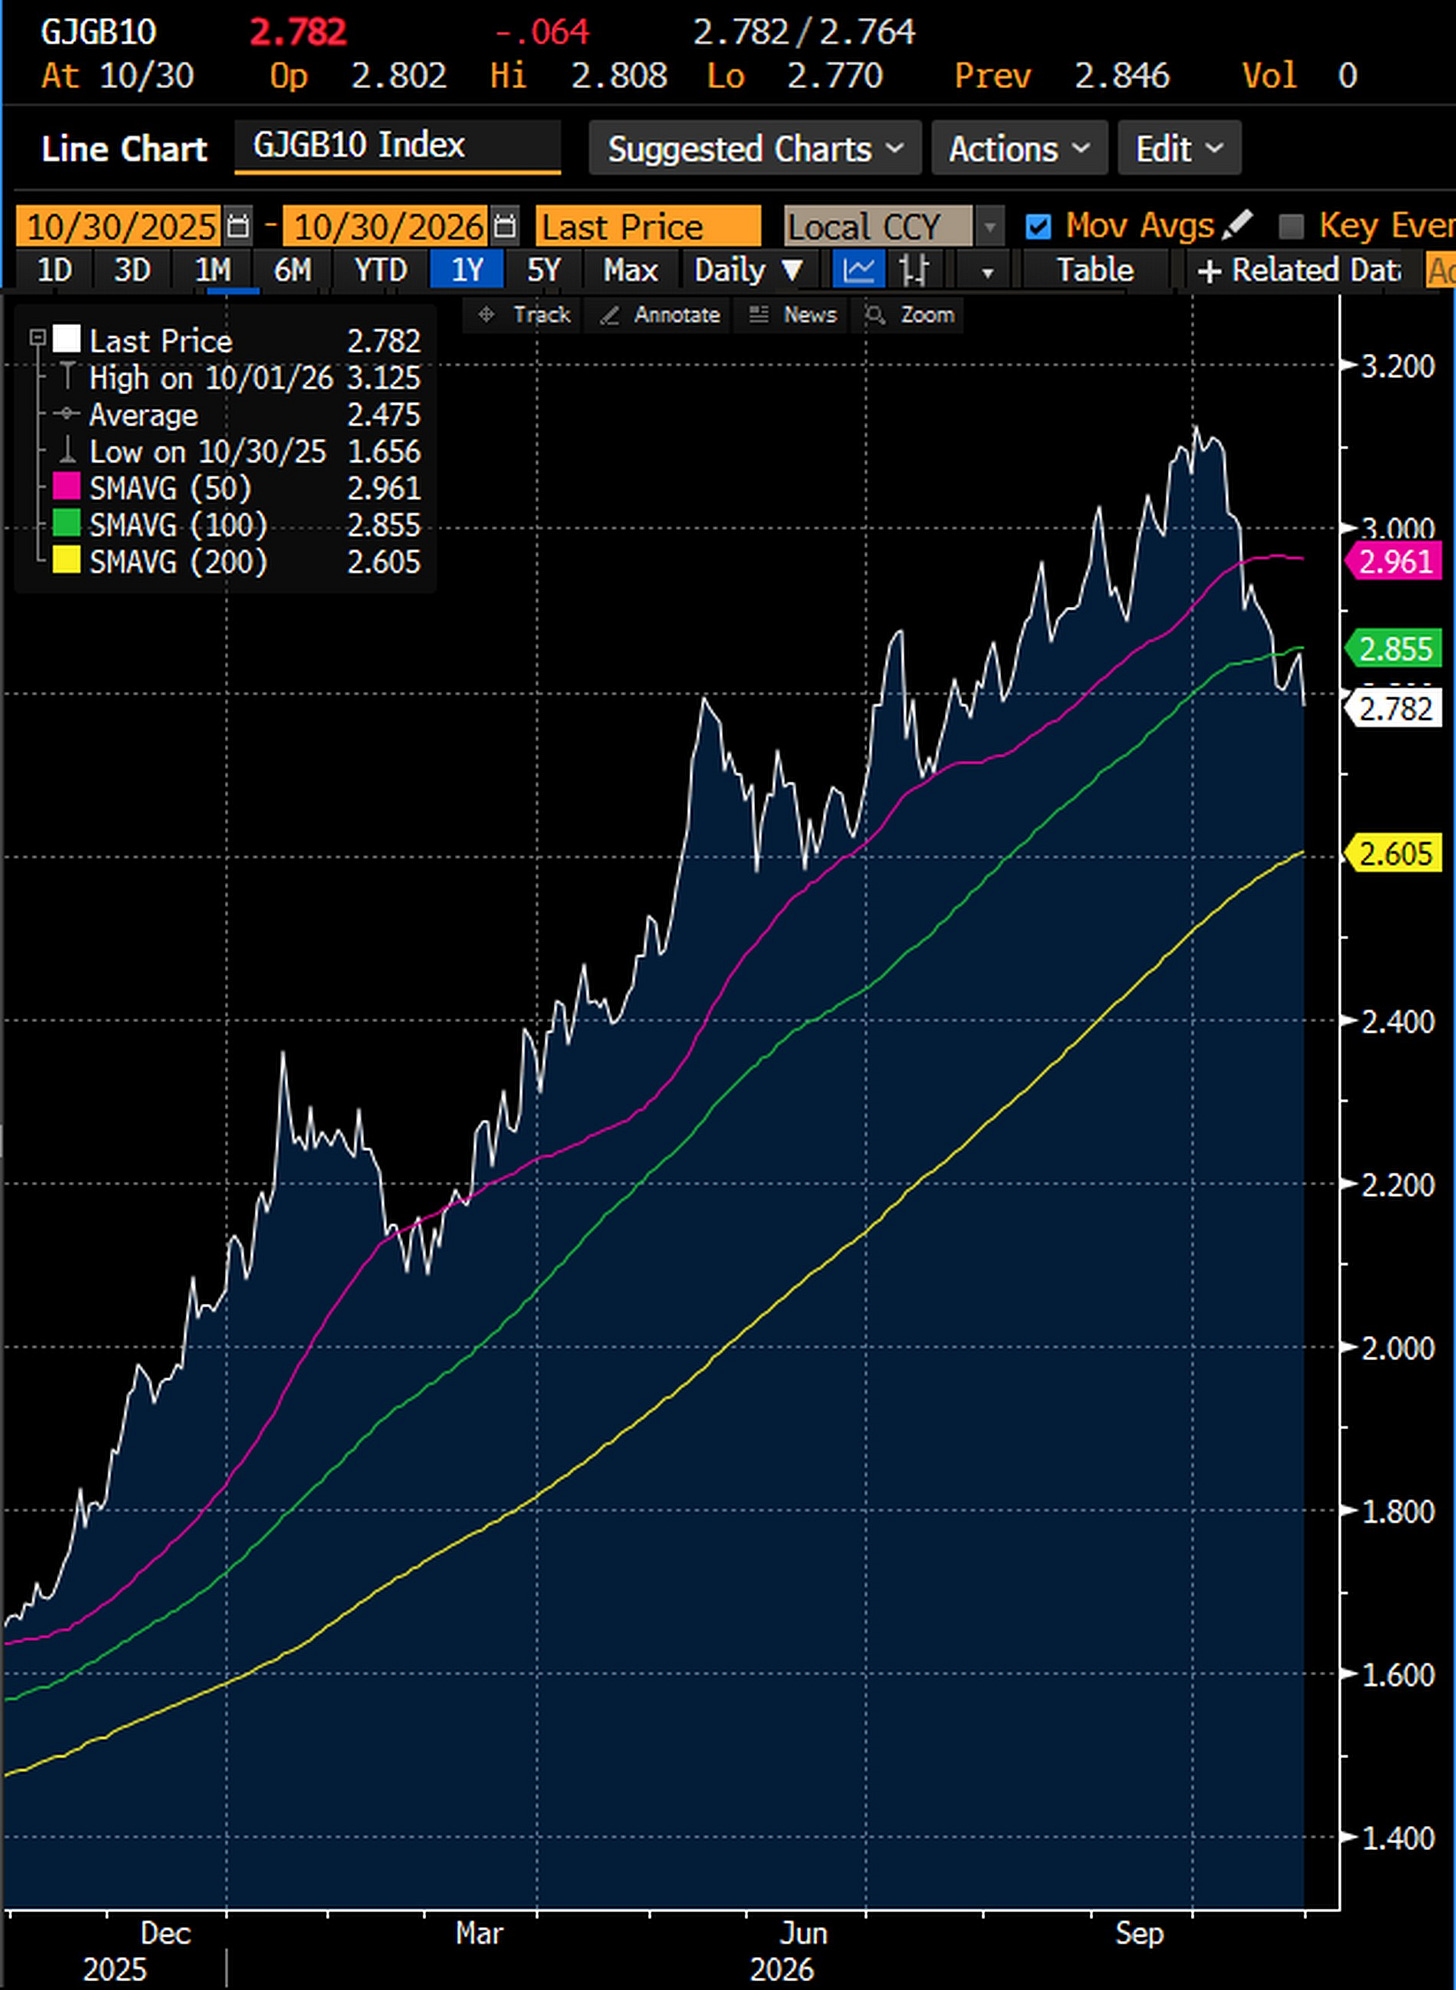Screen dimensions: 1456x1990
Task: Select the 1M range tab
Action: (x=212, y=270)
